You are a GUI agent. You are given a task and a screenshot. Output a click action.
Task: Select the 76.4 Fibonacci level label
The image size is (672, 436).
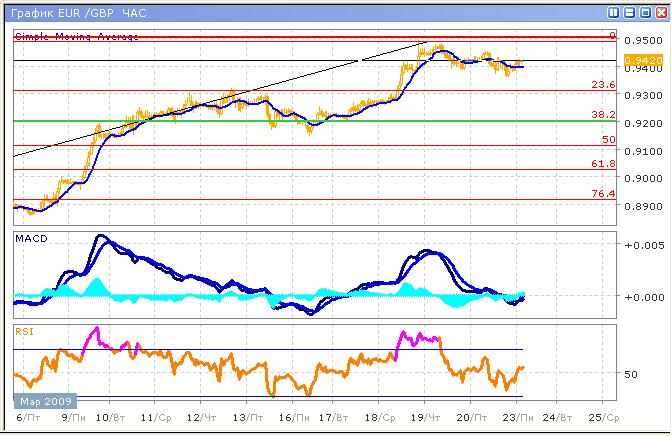click(603, 193)
